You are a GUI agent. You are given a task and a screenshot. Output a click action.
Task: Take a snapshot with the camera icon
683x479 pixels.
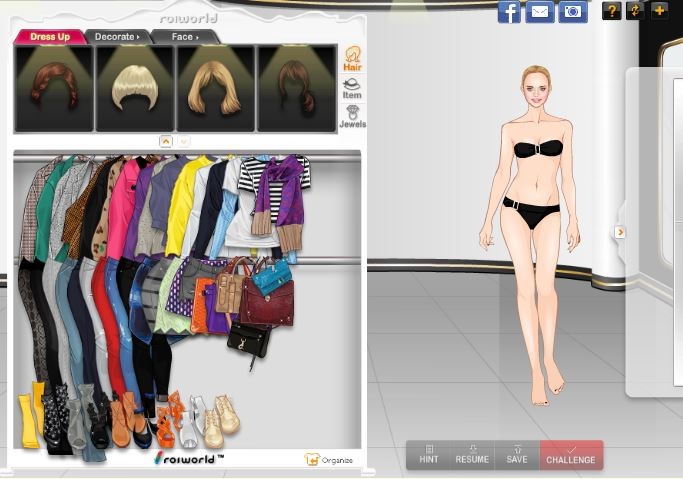pyautogui.click(x=573, y=12)
